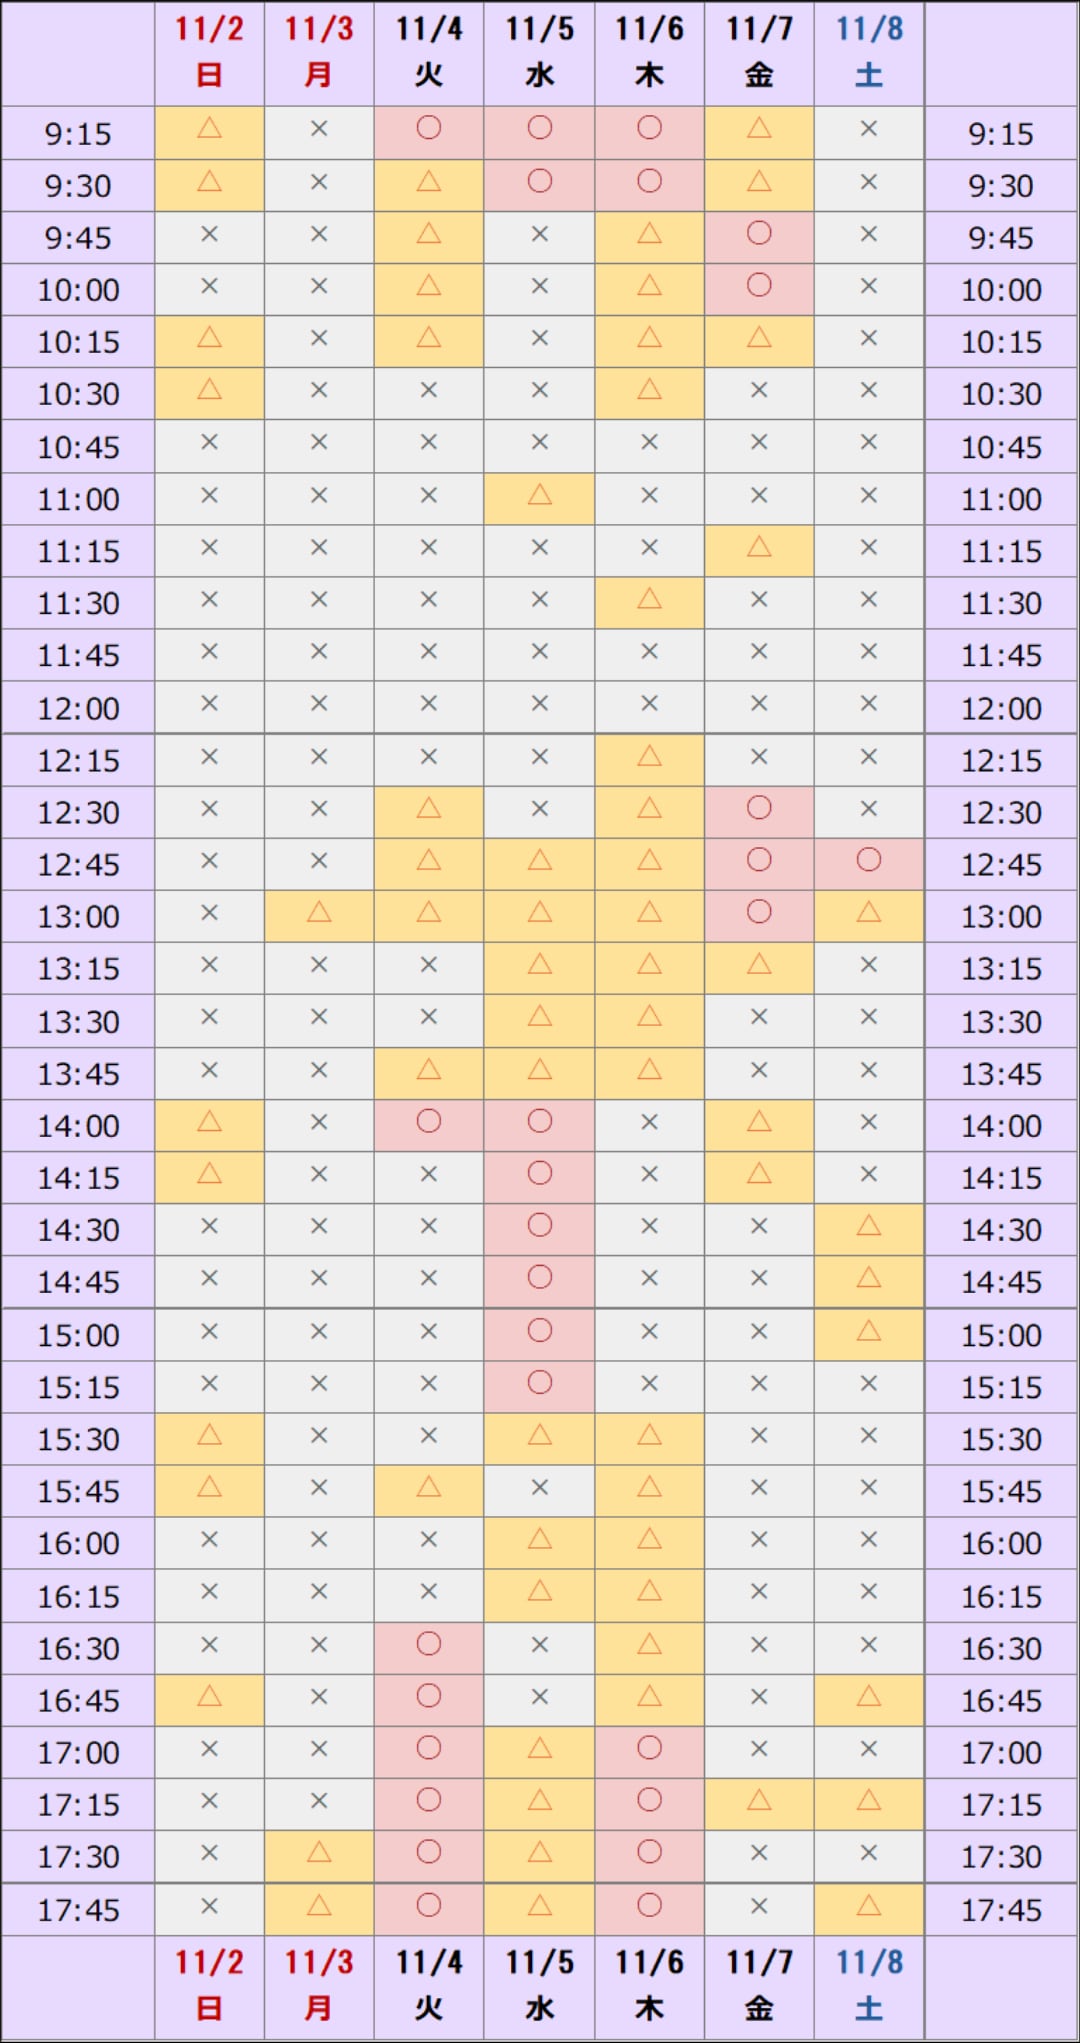Pick the triangle slot for 11/7 at 11:15

tap(759, 547)
